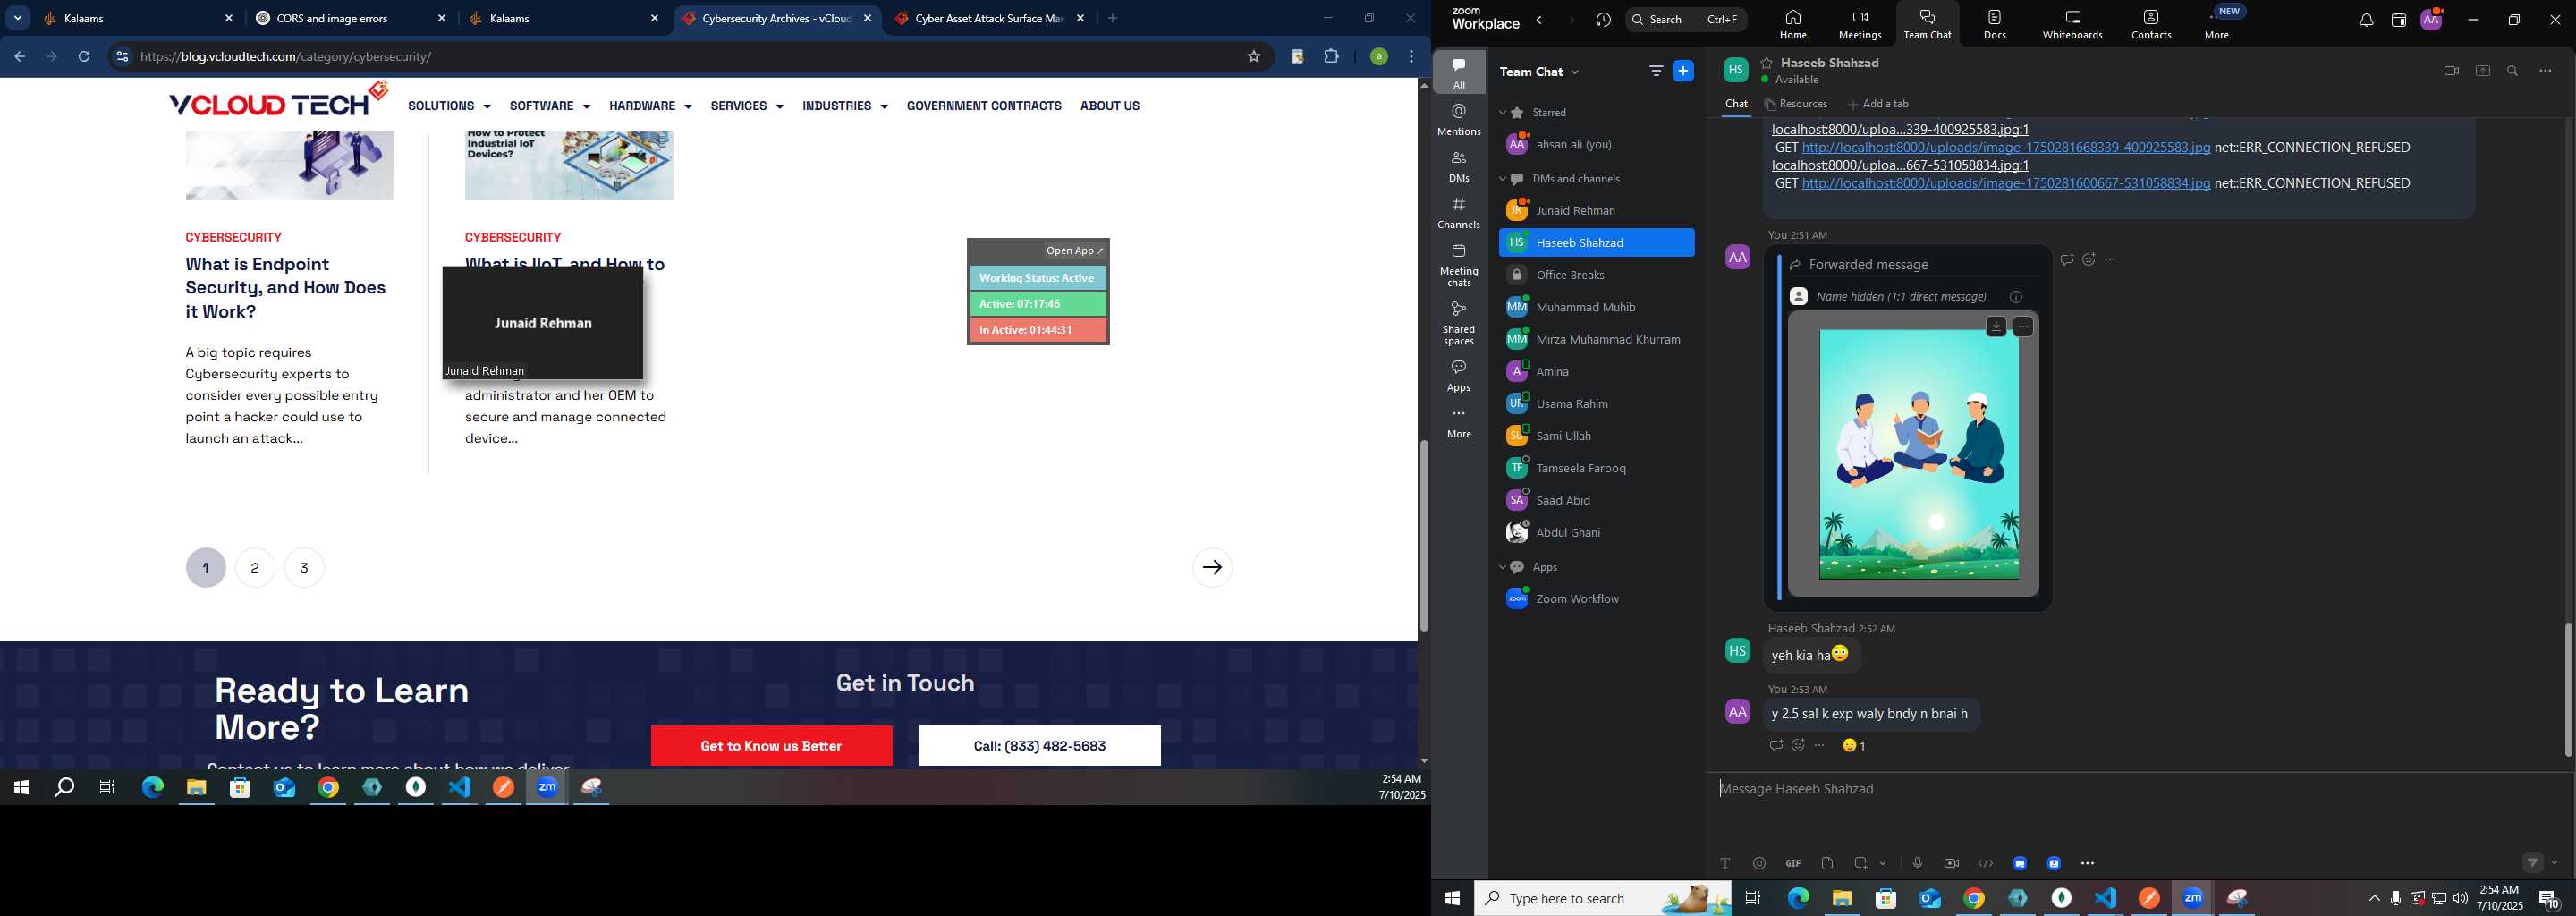Image resolution: width=2576 pixels, height=916 pixels.
Task: Share screen to Haseeb Shahzad chat
Action: tap(2482, 71)
